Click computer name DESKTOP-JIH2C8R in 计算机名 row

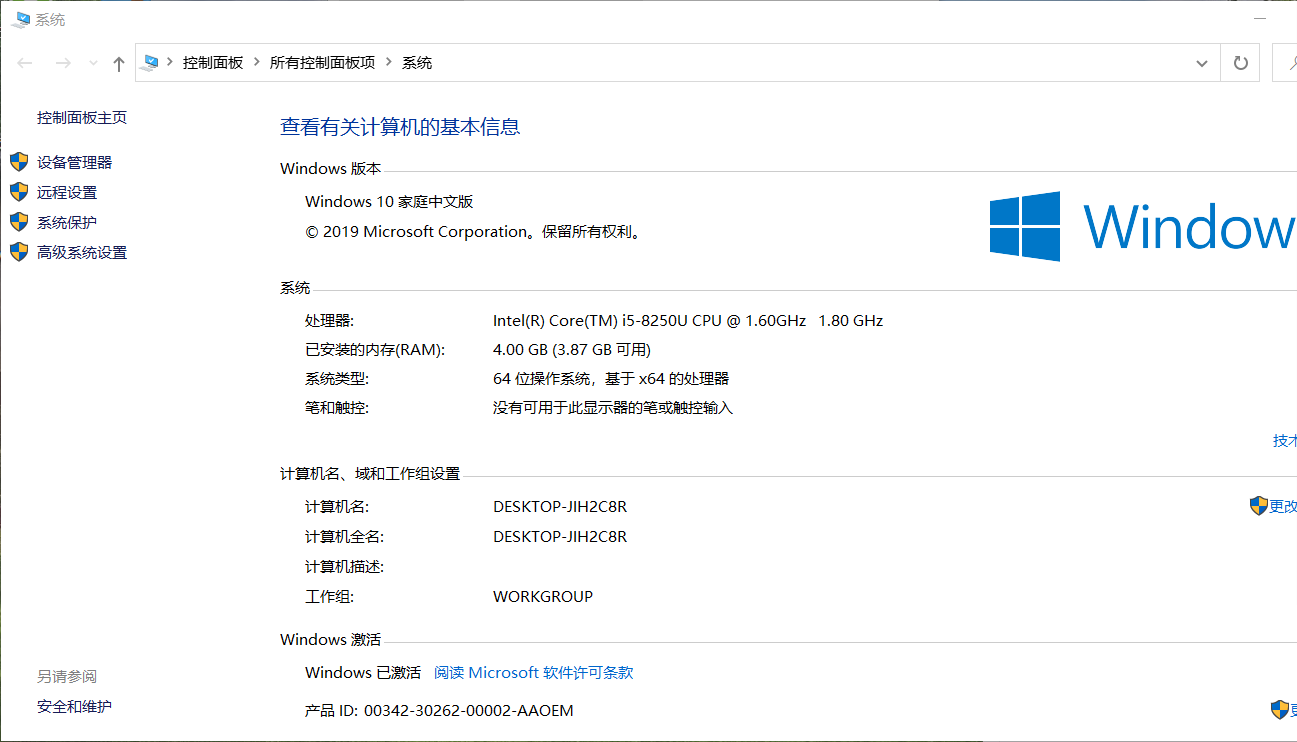[x=560, y=506]
